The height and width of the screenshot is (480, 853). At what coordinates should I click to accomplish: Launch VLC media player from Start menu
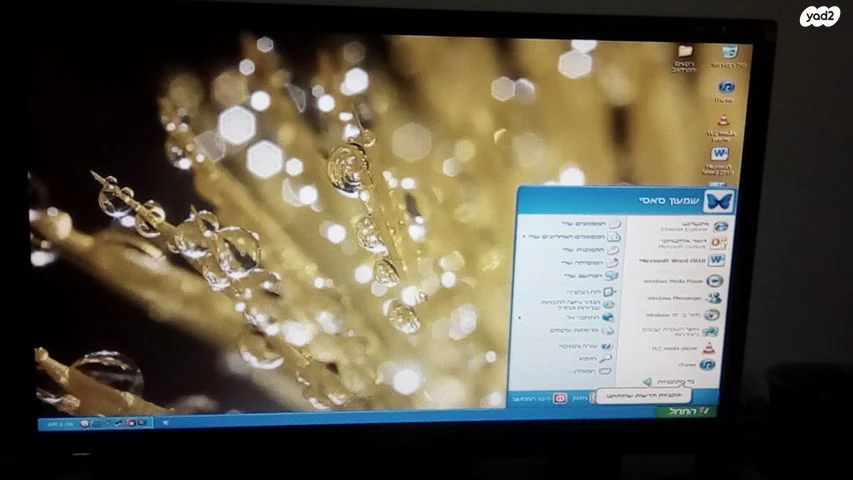[x=683, y=348]
